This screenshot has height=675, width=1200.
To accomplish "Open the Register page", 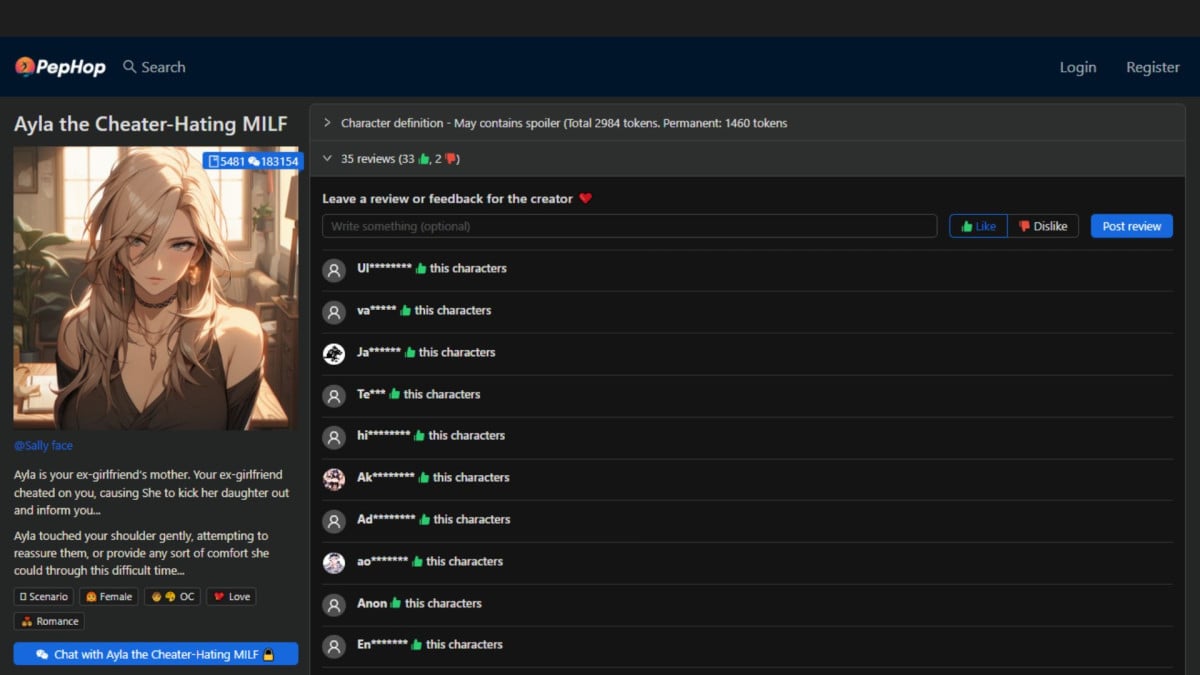I will pyautogui.click(x=1152, y=67).
